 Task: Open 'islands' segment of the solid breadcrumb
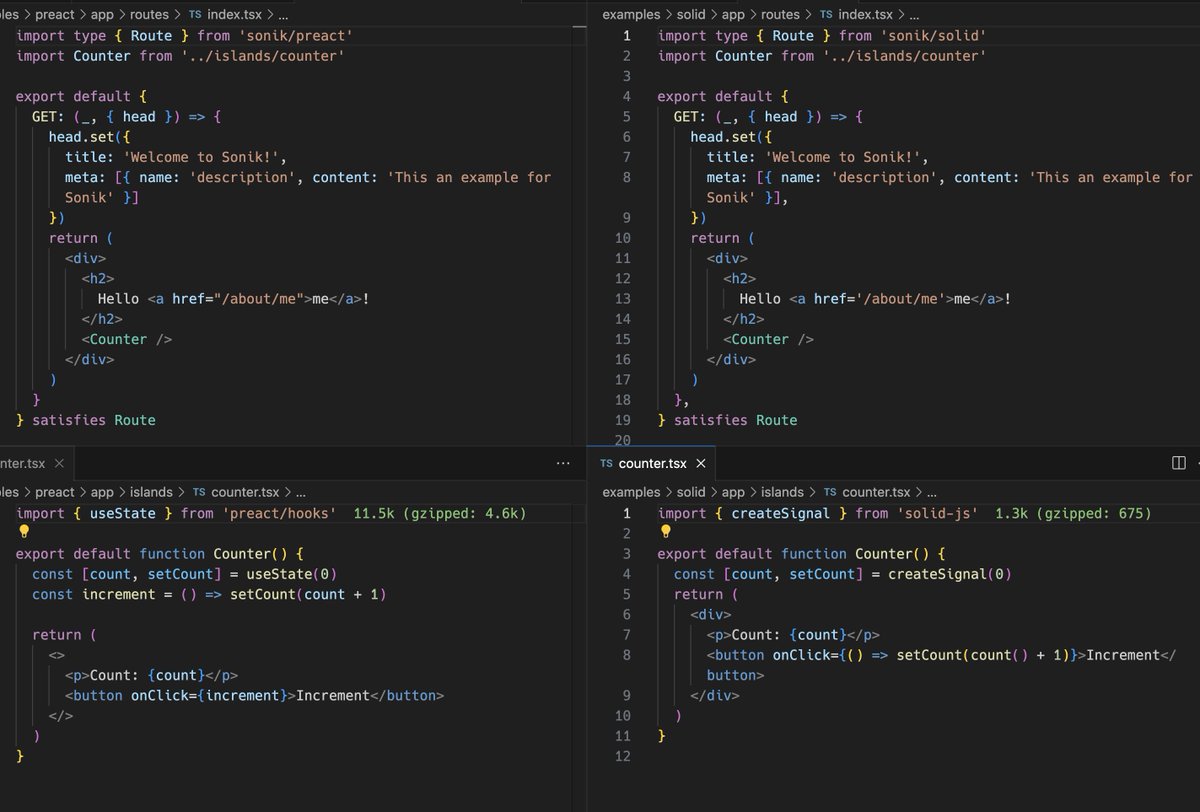tap(783, 492)
